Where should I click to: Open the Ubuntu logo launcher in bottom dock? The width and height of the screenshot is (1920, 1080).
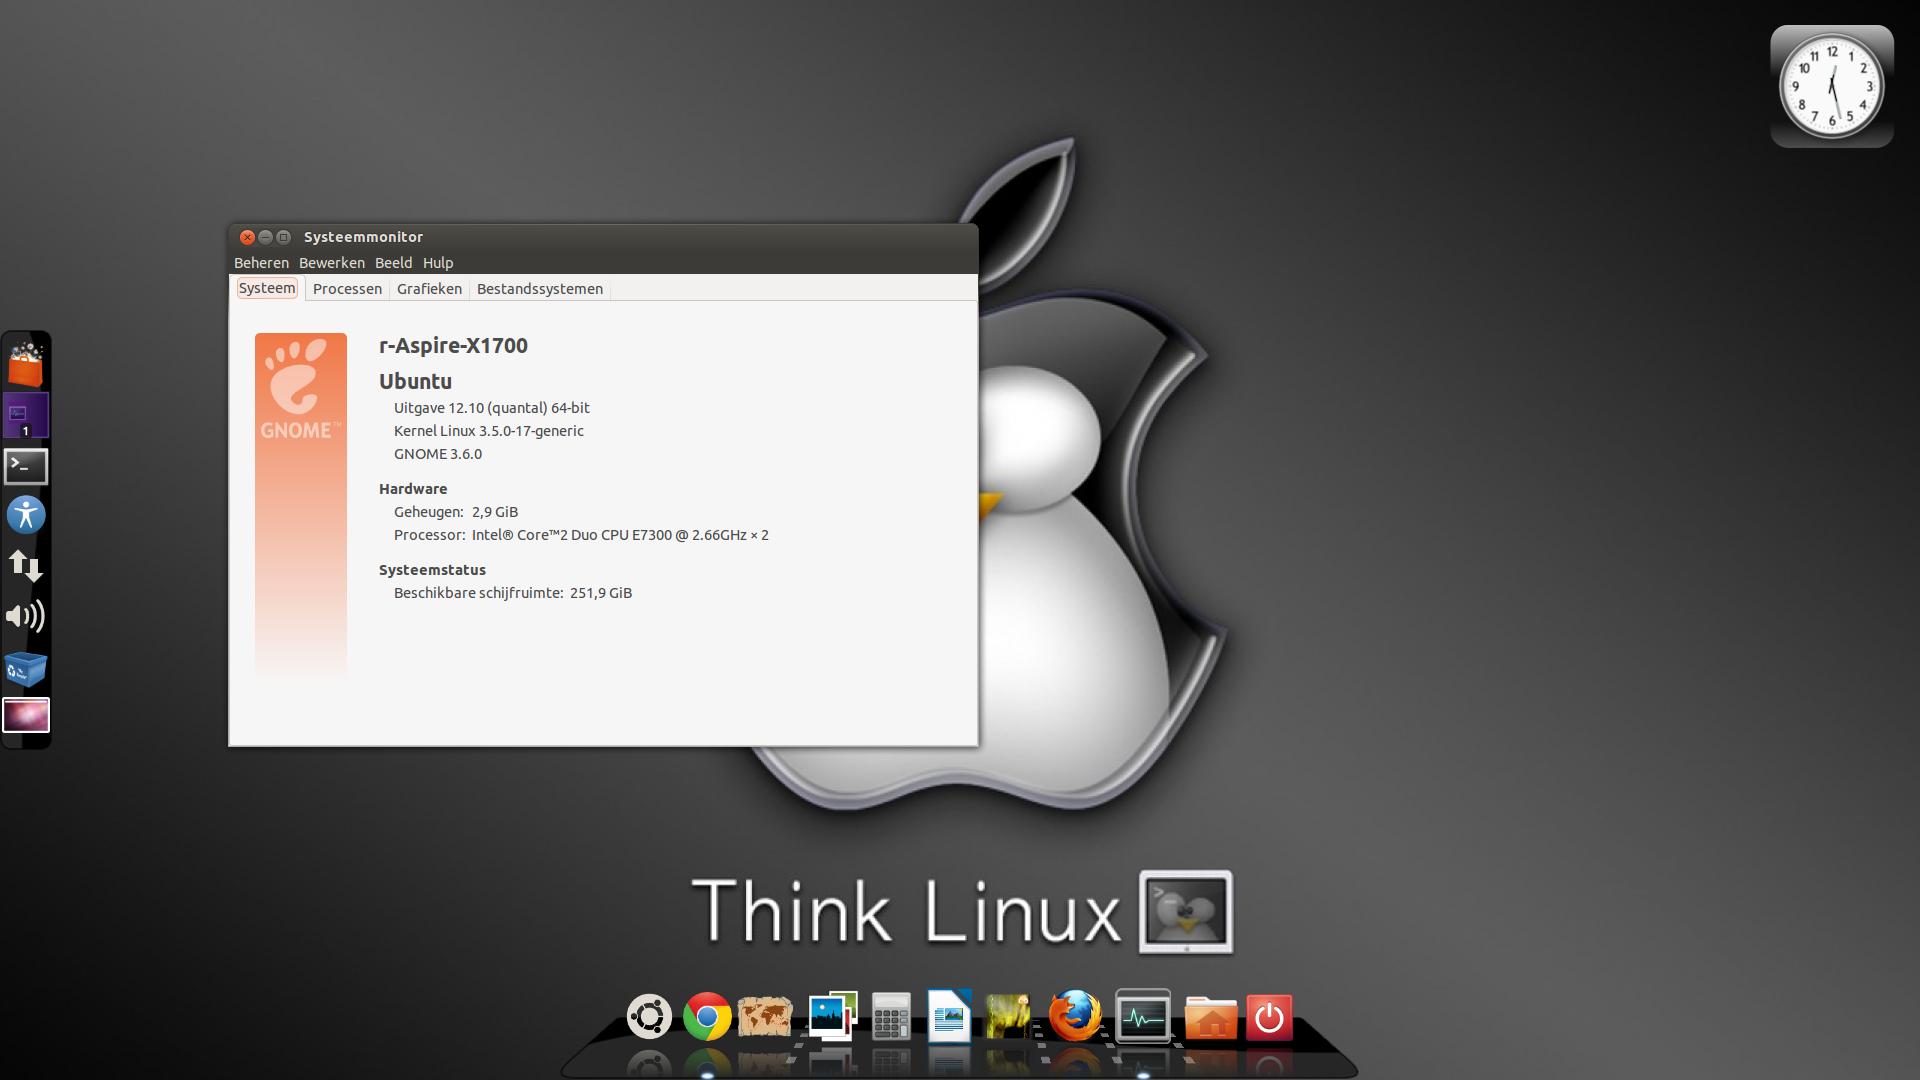(649, 1017)
